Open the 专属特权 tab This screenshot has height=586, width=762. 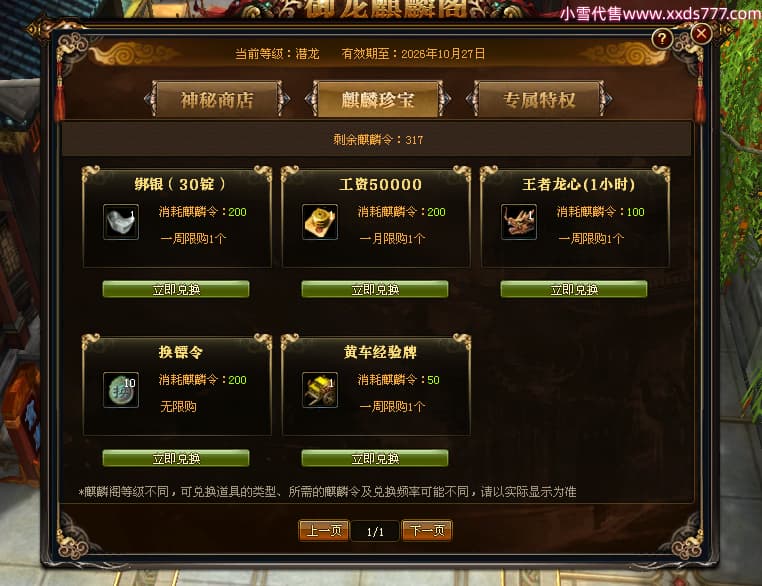click(539, 100)
